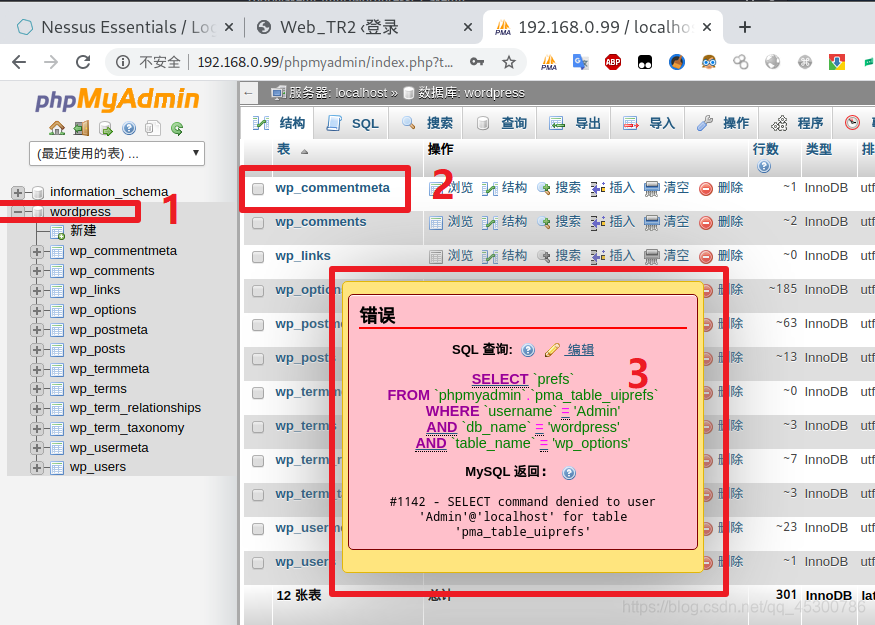Click the log out door icon
The width and height of the screenshot is (875, 625).
[x=81, y=128]
